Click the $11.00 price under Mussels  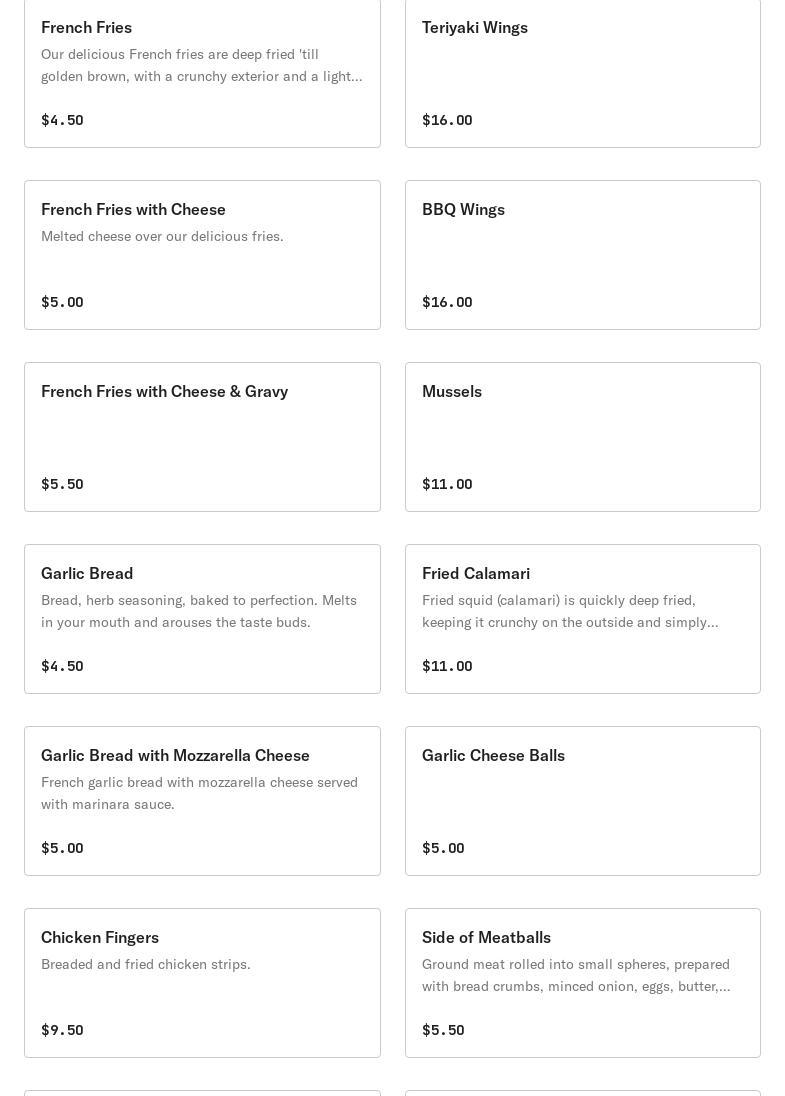447,484
